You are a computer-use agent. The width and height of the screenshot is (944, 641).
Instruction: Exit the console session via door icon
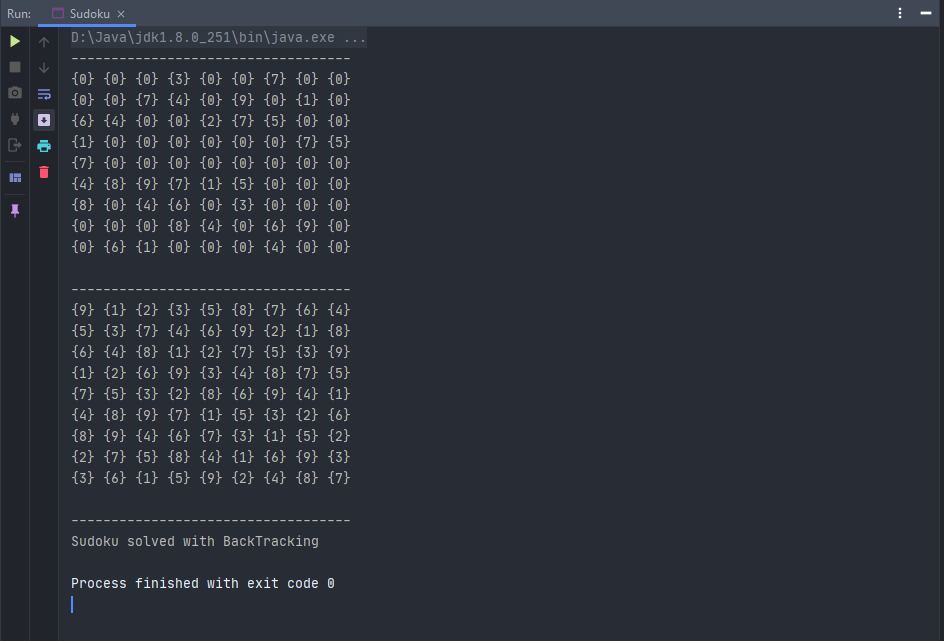[15, 144]
